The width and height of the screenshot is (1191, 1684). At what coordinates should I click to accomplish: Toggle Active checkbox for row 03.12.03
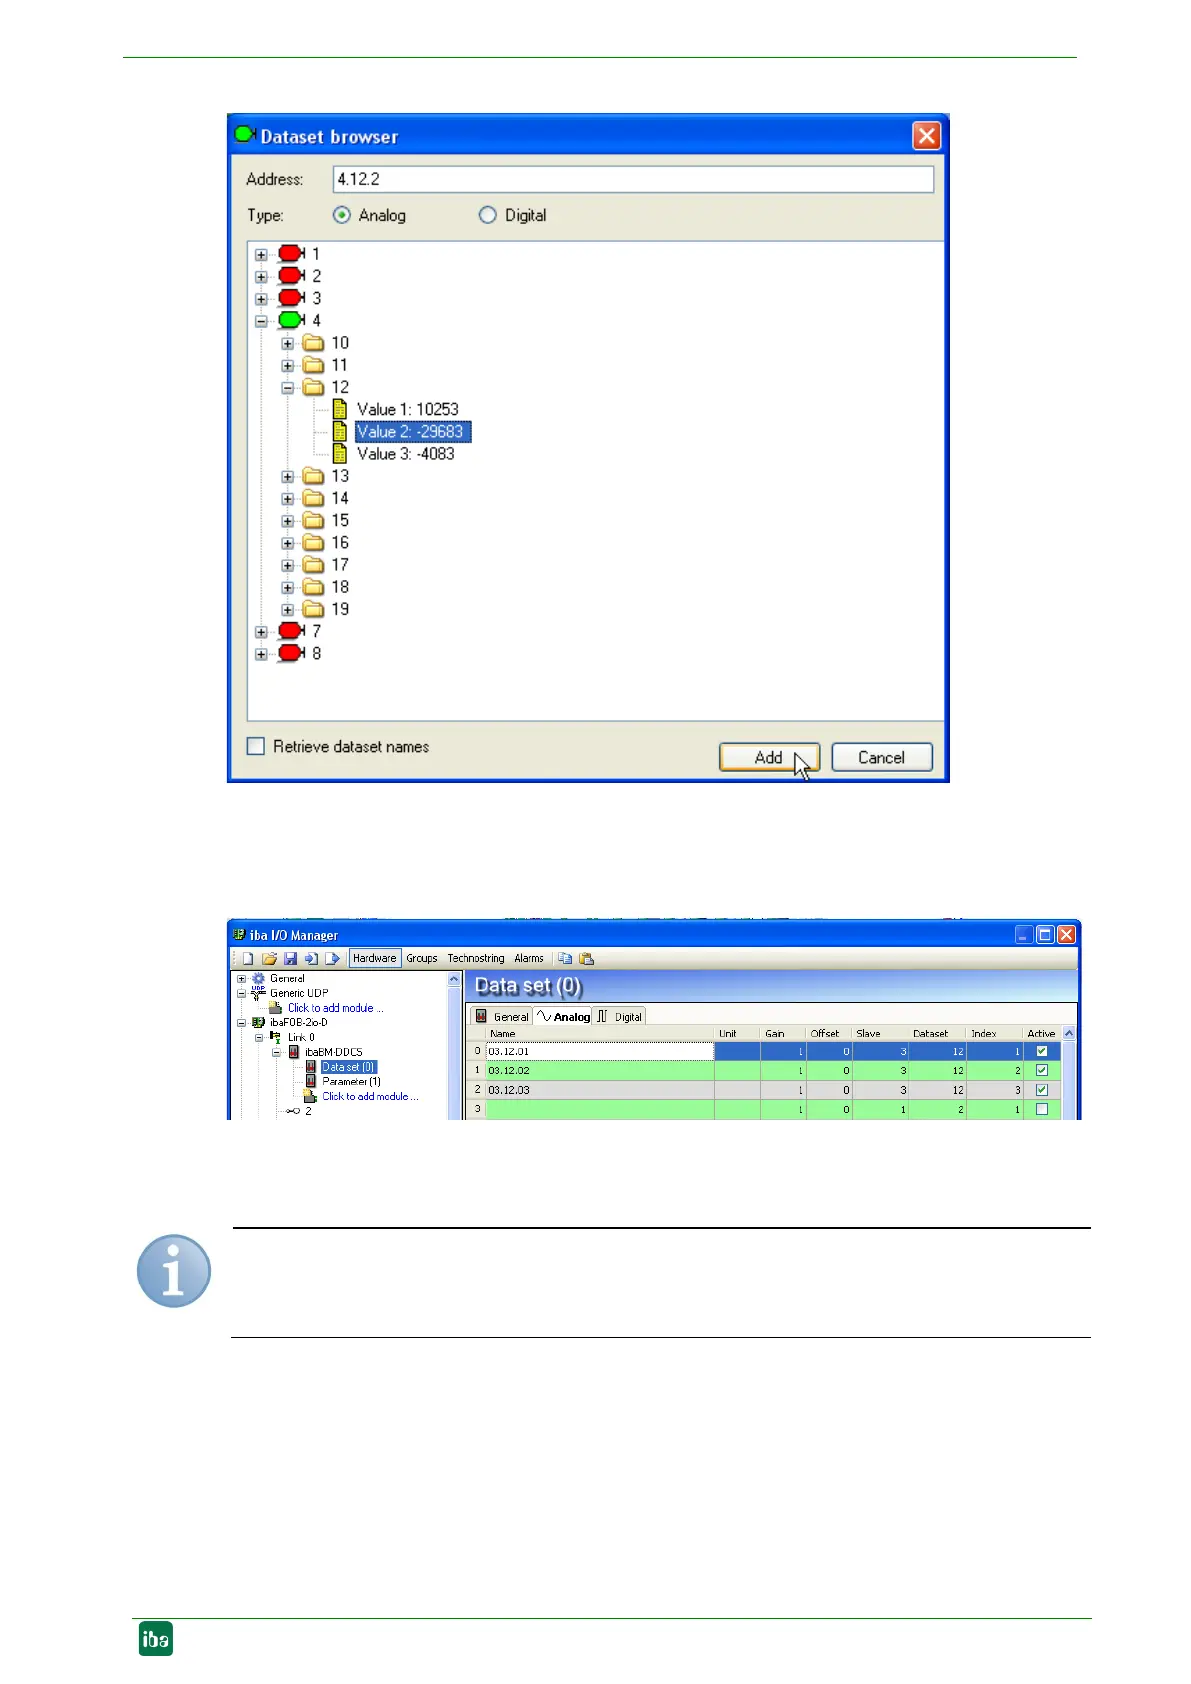pos(1042,1090)
